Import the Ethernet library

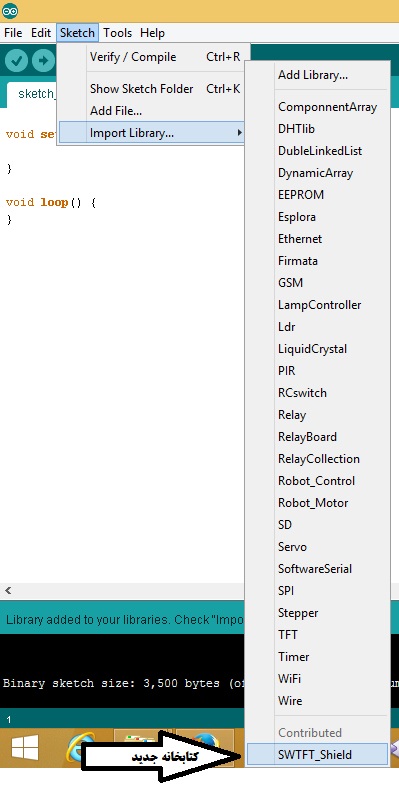(317, 239)
